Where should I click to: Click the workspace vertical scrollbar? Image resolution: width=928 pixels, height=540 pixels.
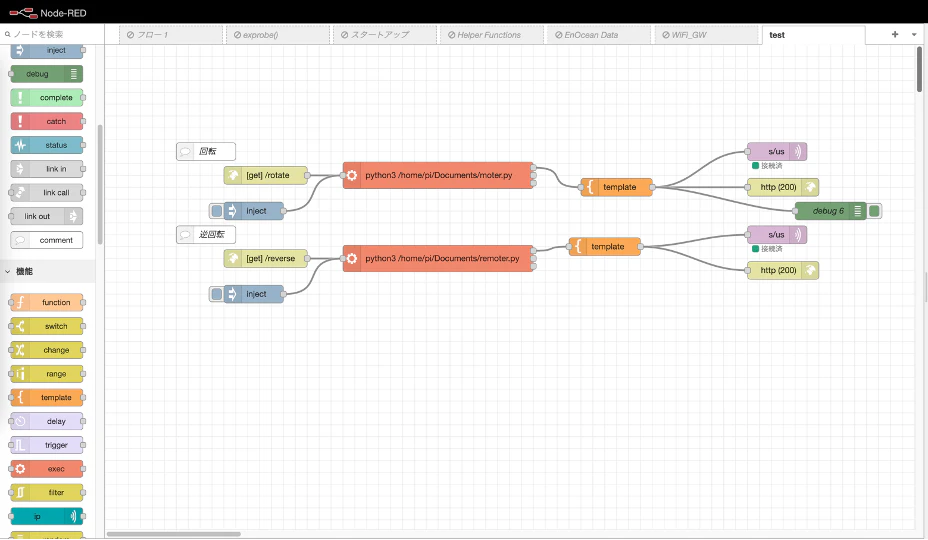click(919, 70)
